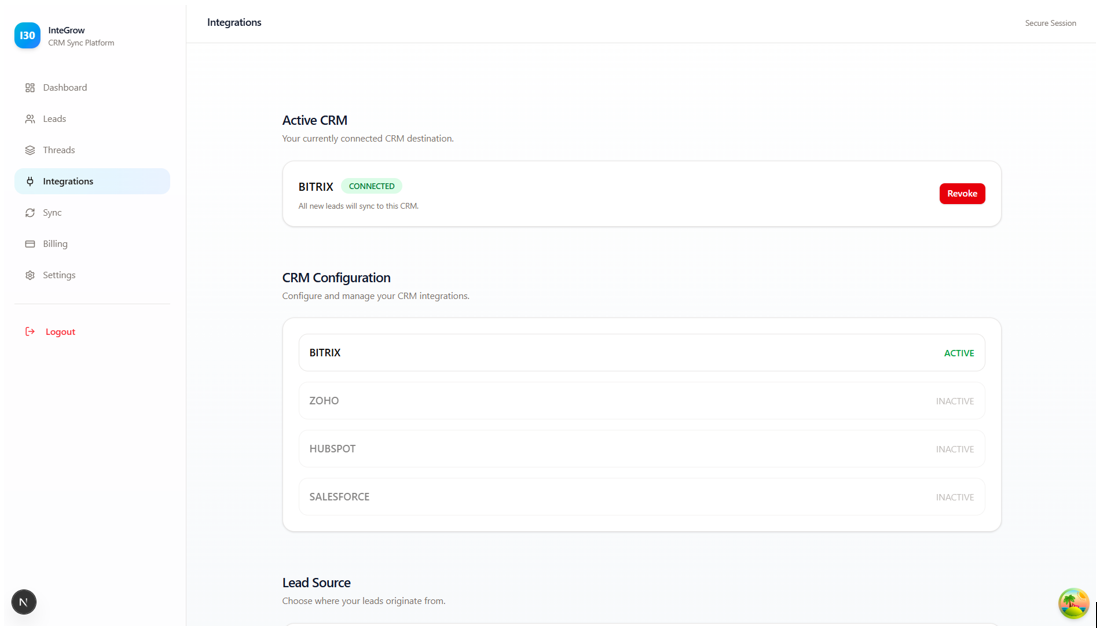Image resolution: width=1098 pixels, height=635 pixels.
Task: Click 'Choose where your leads originate from' text
Action: [x=363, y=601]
